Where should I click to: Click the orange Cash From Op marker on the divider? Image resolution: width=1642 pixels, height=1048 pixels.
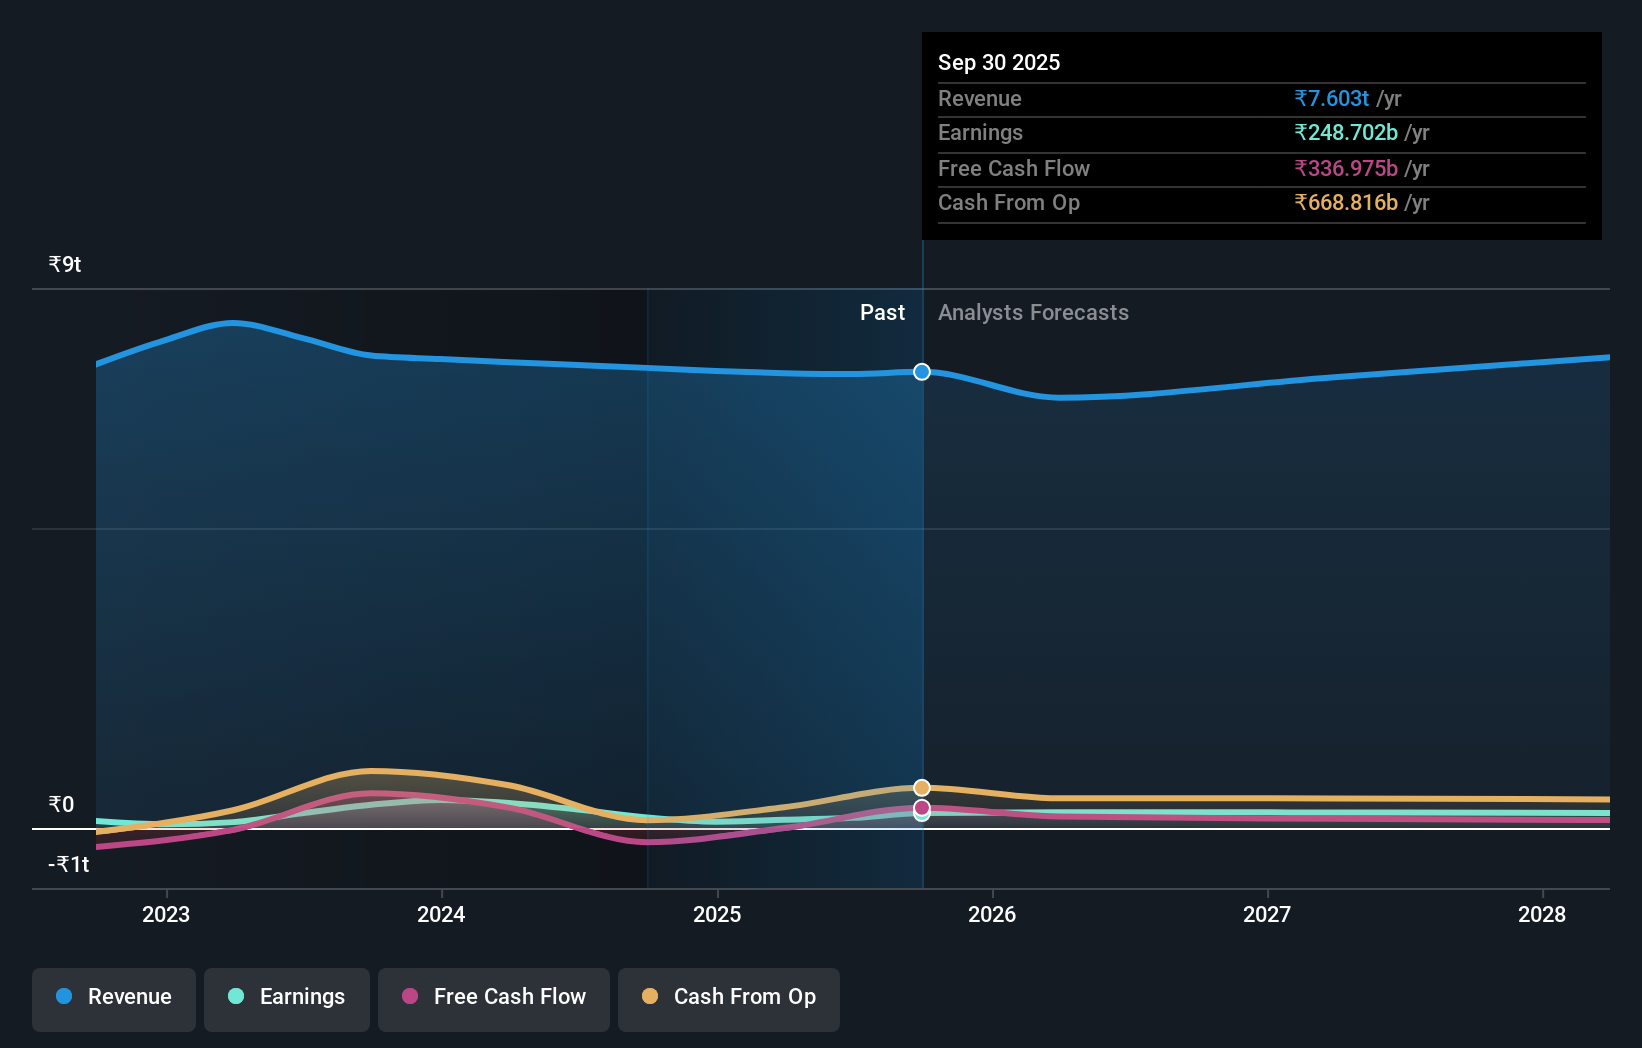click(921, 787)
